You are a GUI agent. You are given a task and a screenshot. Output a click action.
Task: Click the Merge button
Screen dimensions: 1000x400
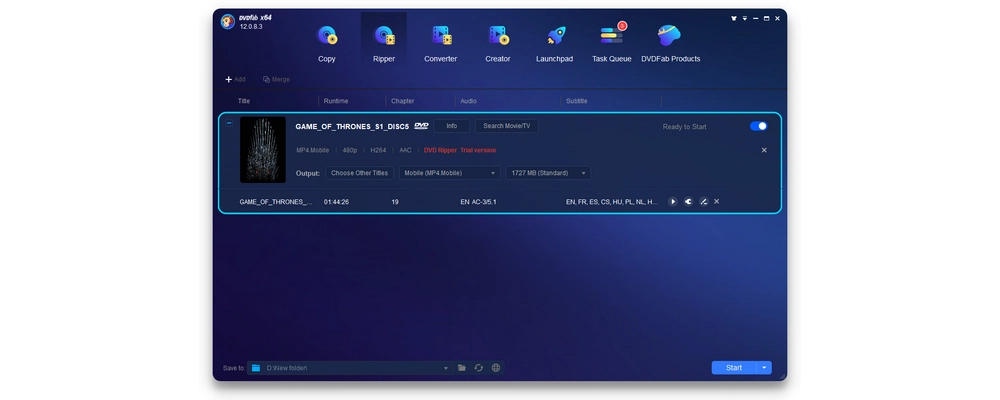click(x=276, y=80)
